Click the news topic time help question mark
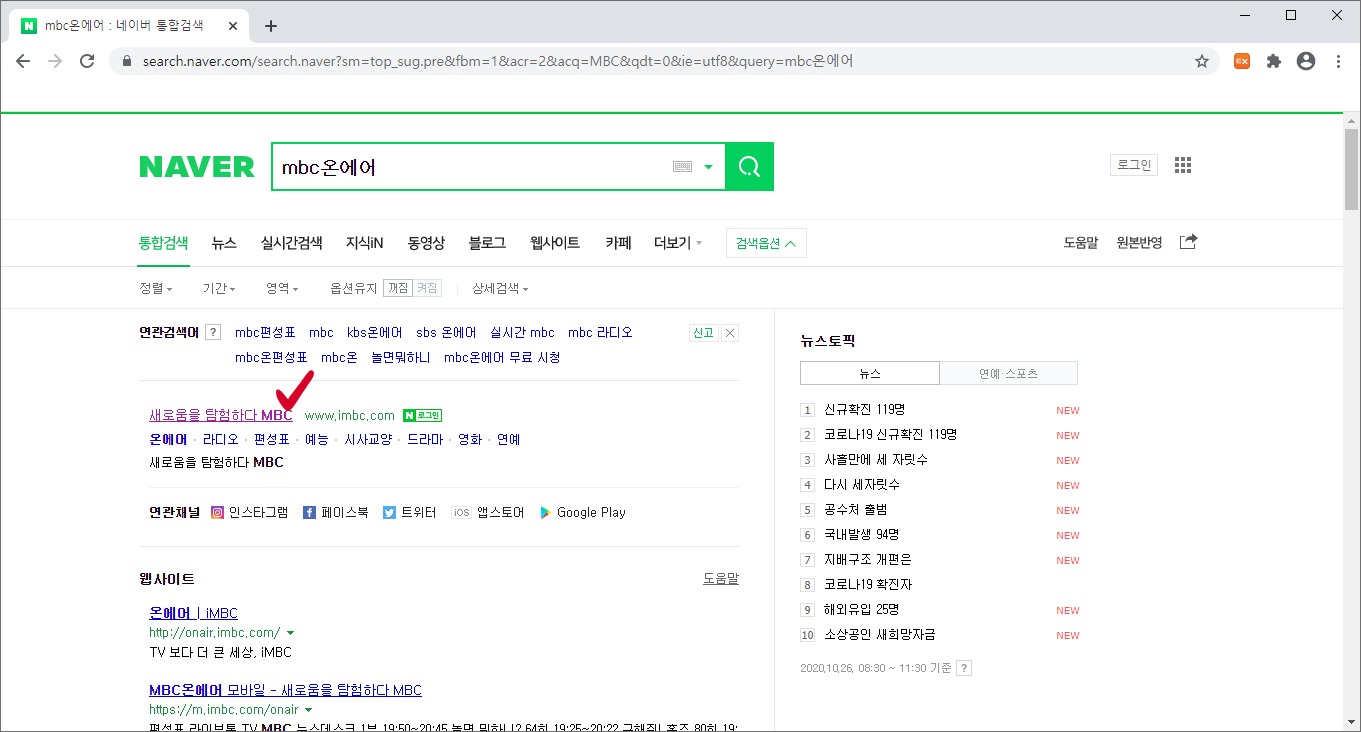1361x732 pixels. 964,668
